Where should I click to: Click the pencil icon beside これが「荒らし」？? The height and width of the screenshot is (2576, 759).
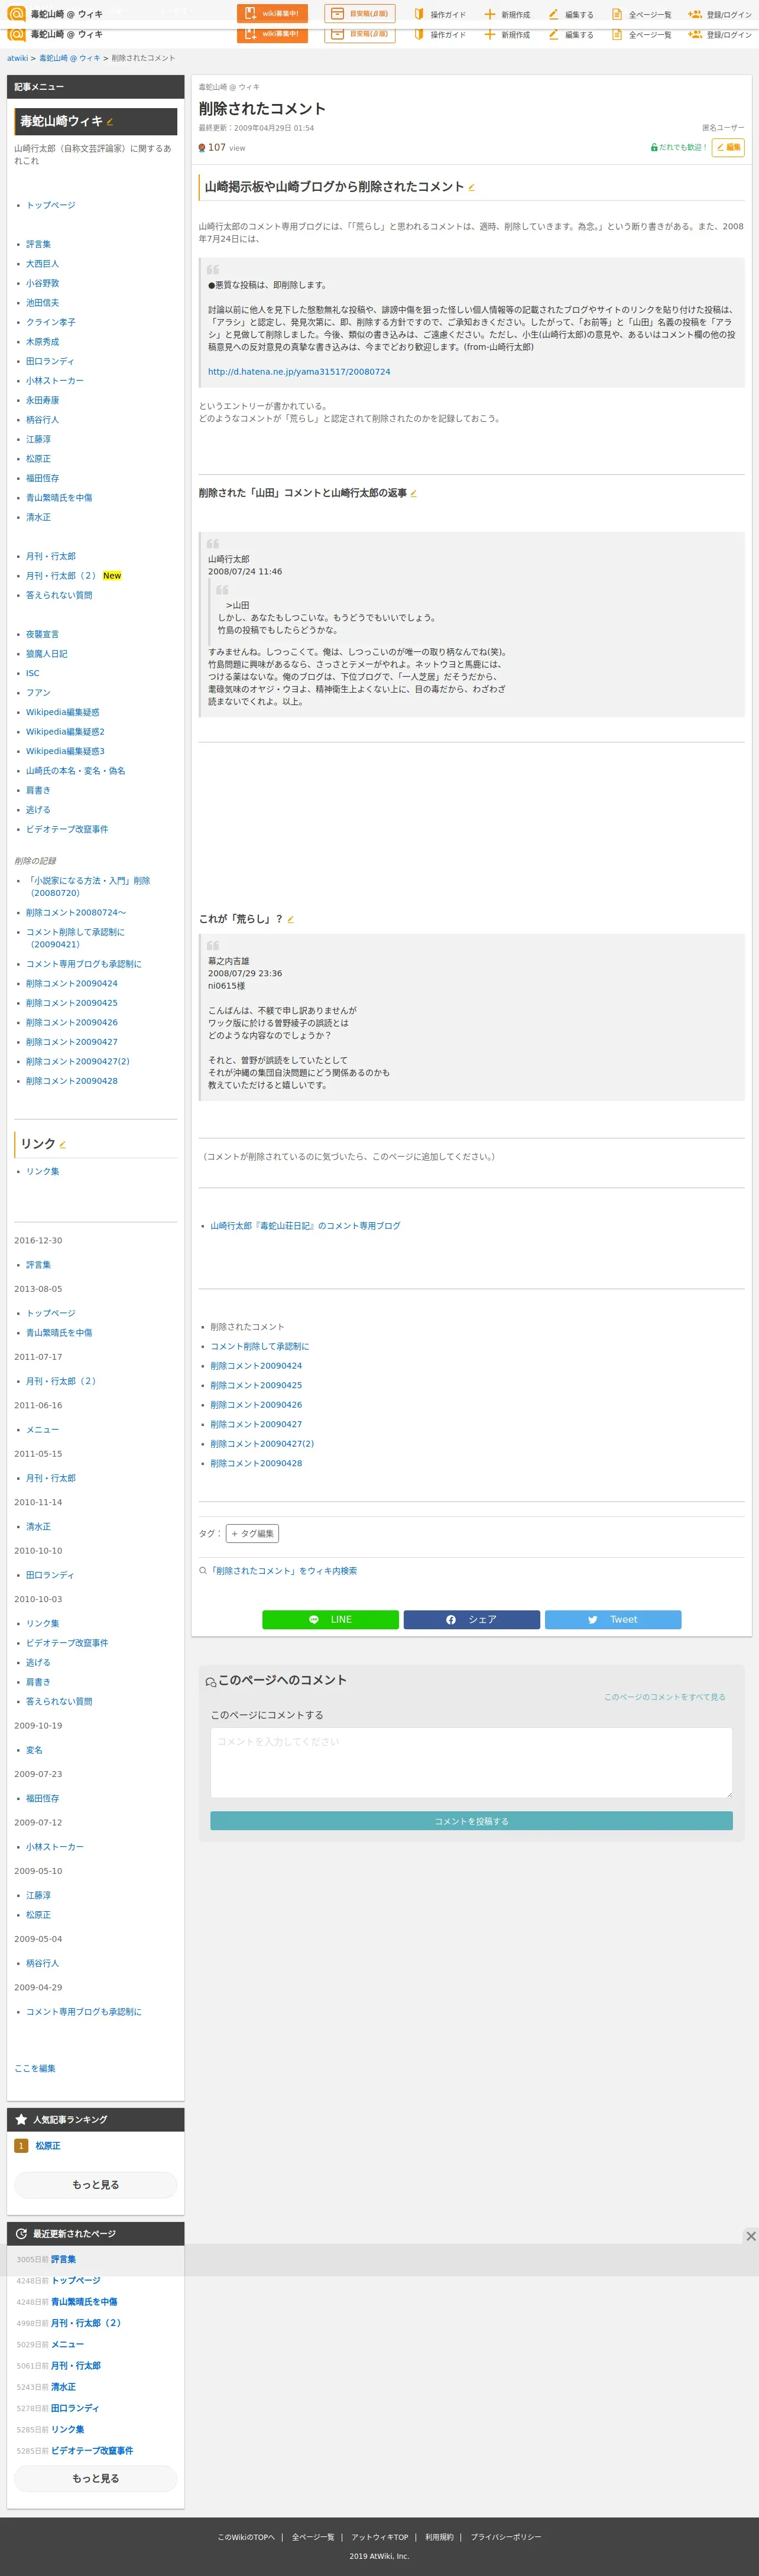coord(291,919)
